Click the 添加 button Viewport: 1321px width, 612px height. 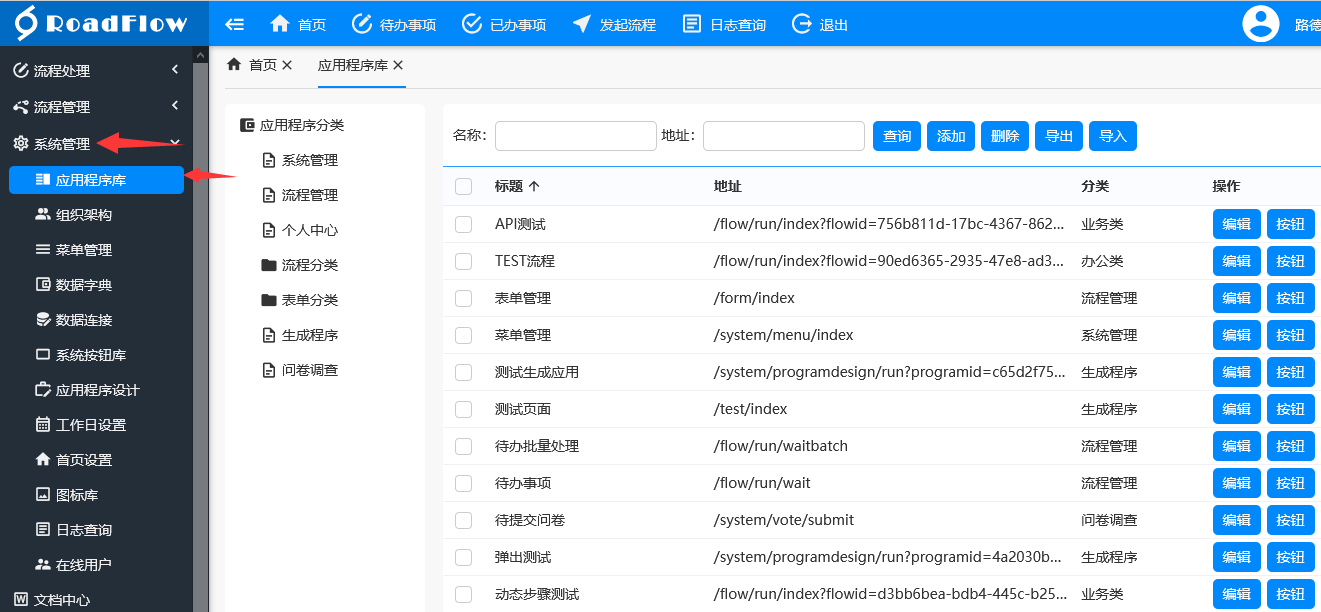[x=951, y=136]
